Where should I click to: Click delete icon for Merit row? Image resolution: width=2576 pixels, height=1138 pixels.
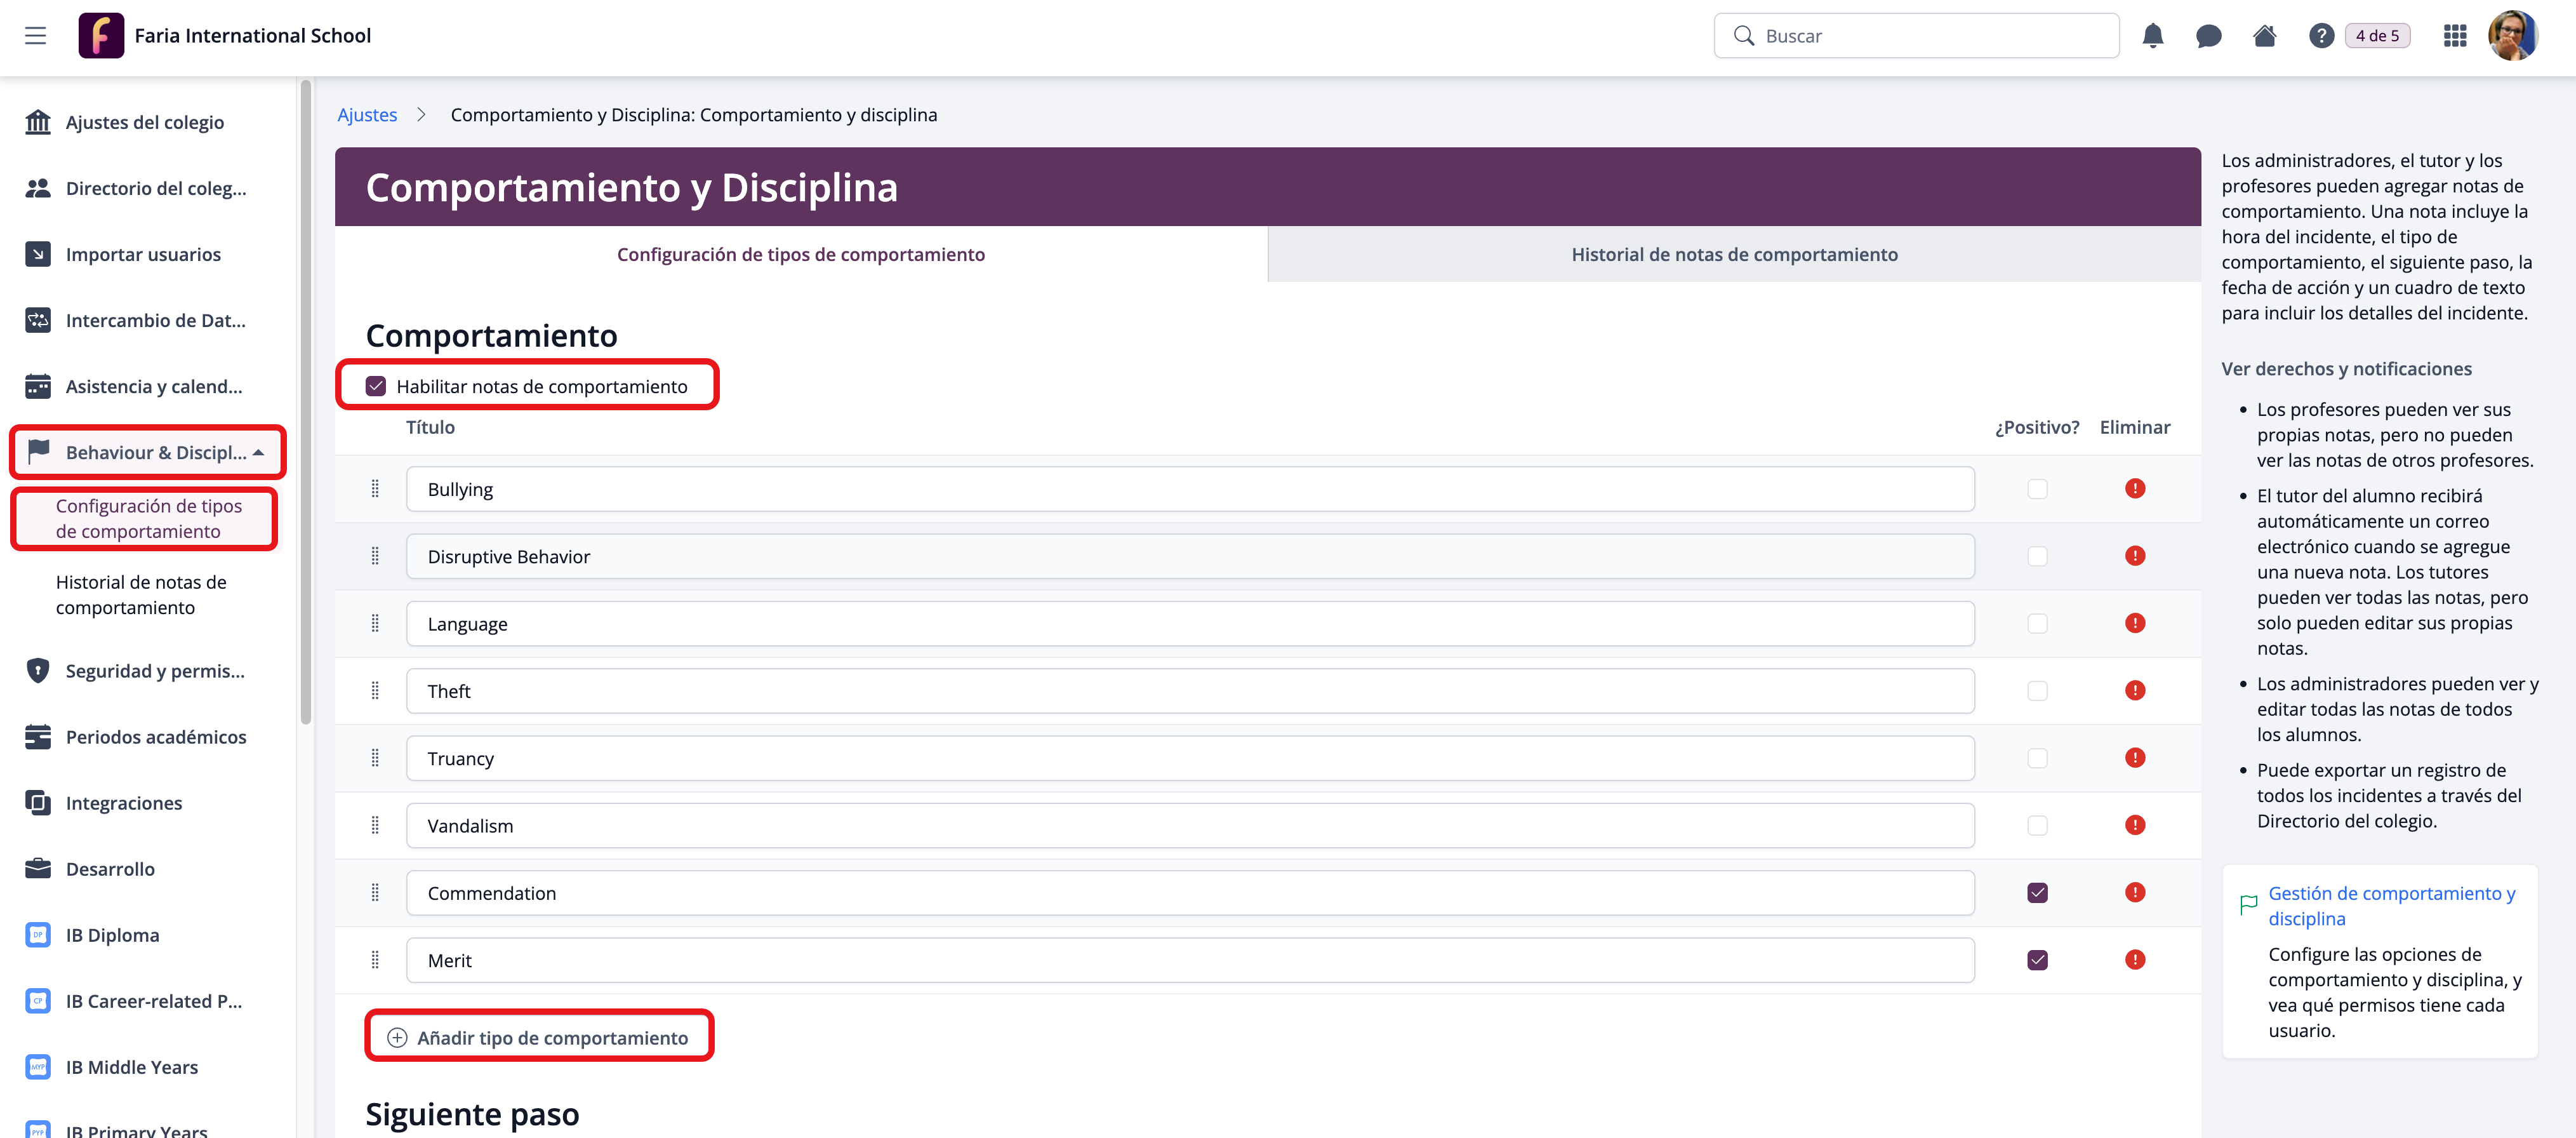(x=2134, y=960)
